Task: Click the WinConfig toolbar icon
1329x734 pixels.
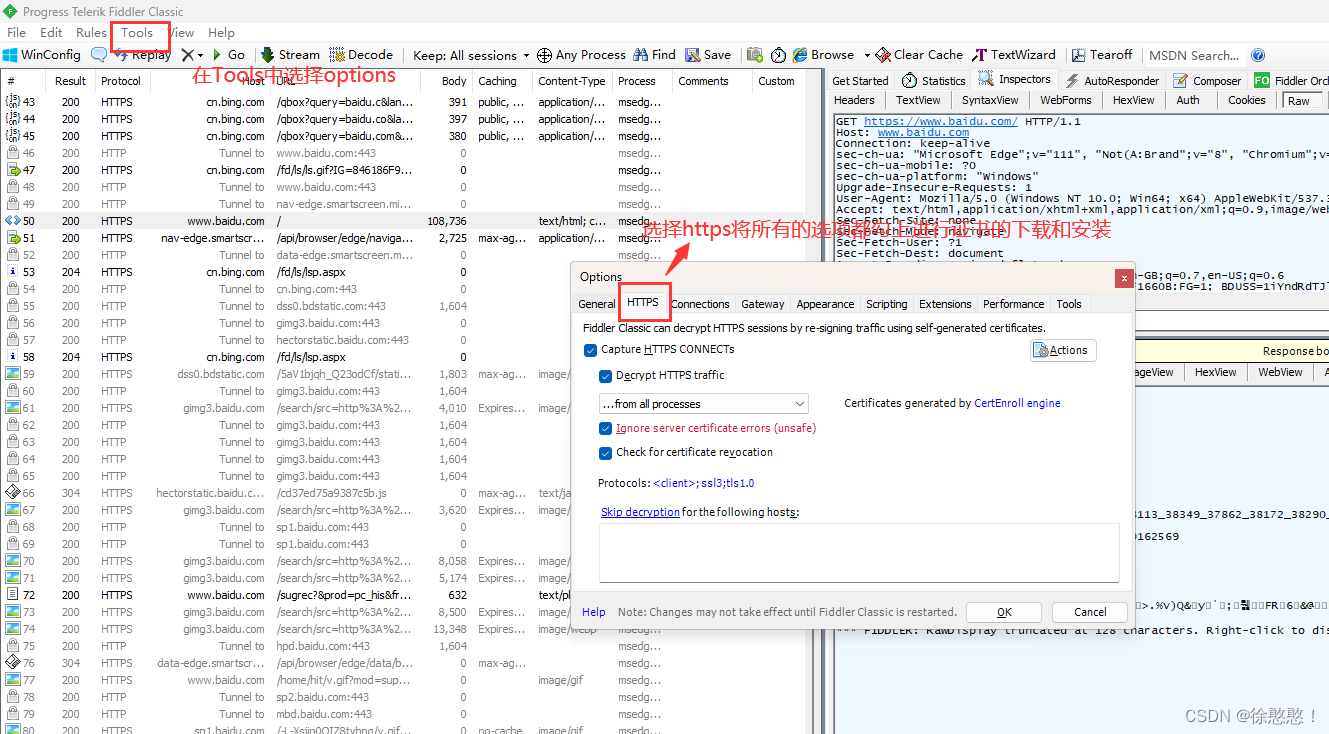Action: click(10, 55)
